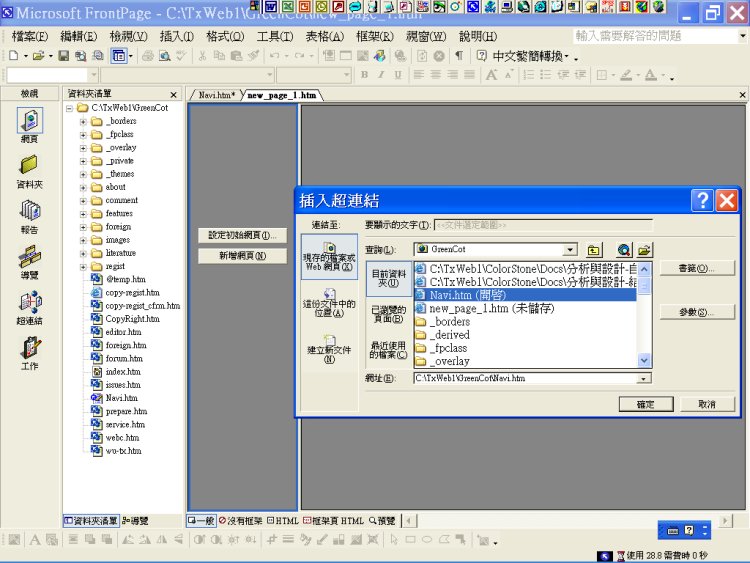The width and height of the screenshot is (750, 563).
Task: Click the 書籤 (Bookmark) button
Action: pyautogui.click(x=699, y=268)
